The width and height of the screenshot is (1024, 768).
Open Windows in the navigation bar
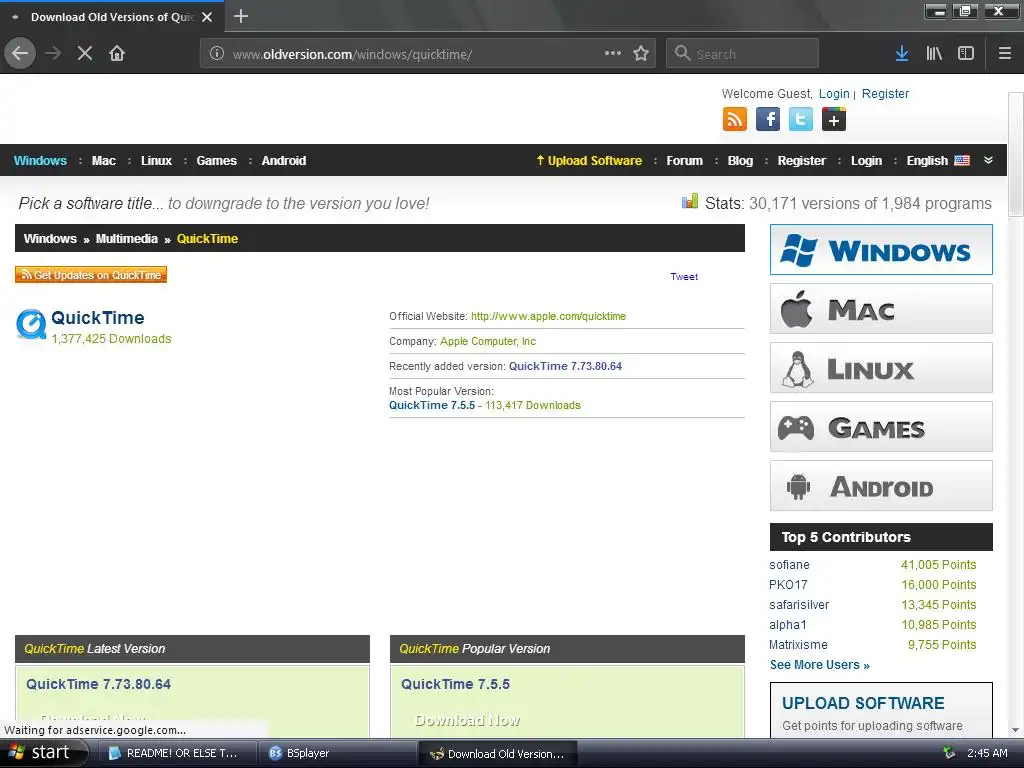click(40, 161)
